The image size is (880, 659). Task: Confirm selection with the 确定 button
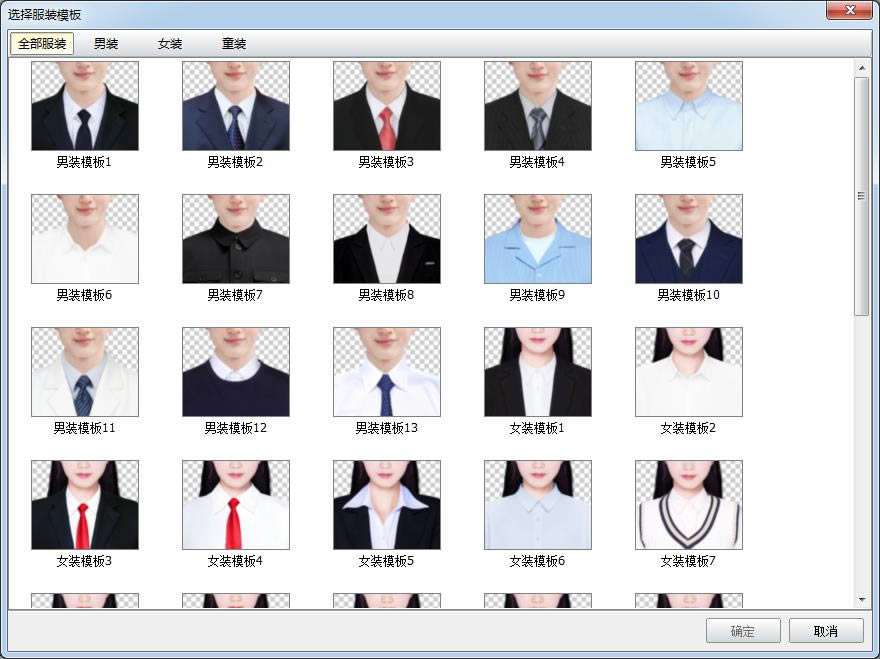click(743, 631)
